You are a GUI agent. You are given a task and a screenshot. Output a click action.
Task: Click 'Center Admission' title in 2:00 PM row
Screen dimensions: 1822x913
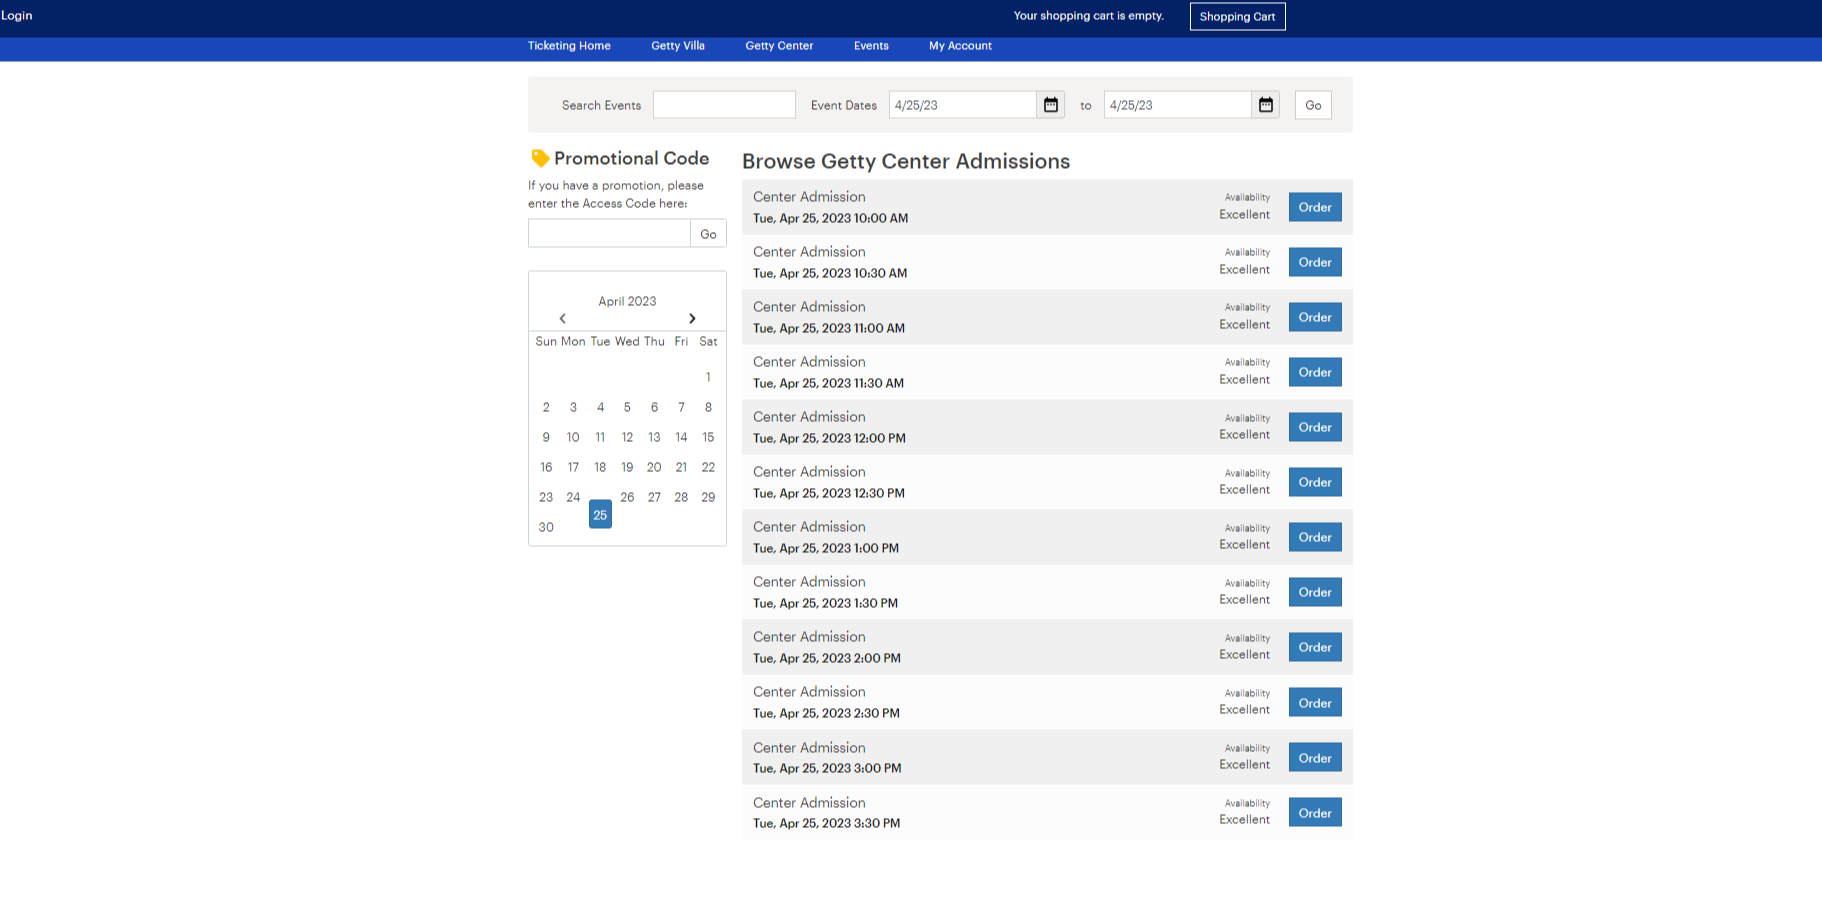tap(809, 637)
